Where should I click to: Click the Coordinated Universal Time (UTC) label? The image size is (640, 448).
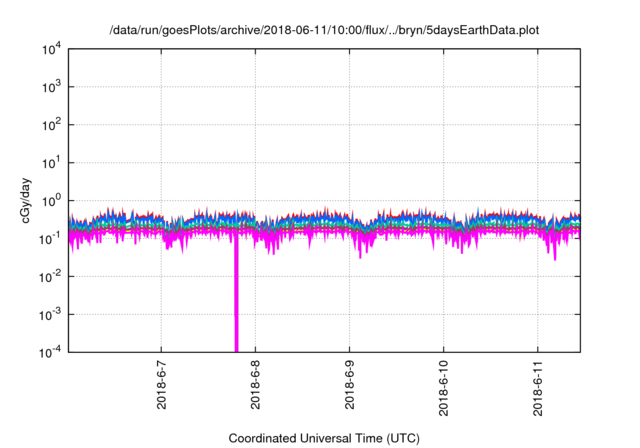(x=324, y=438)
